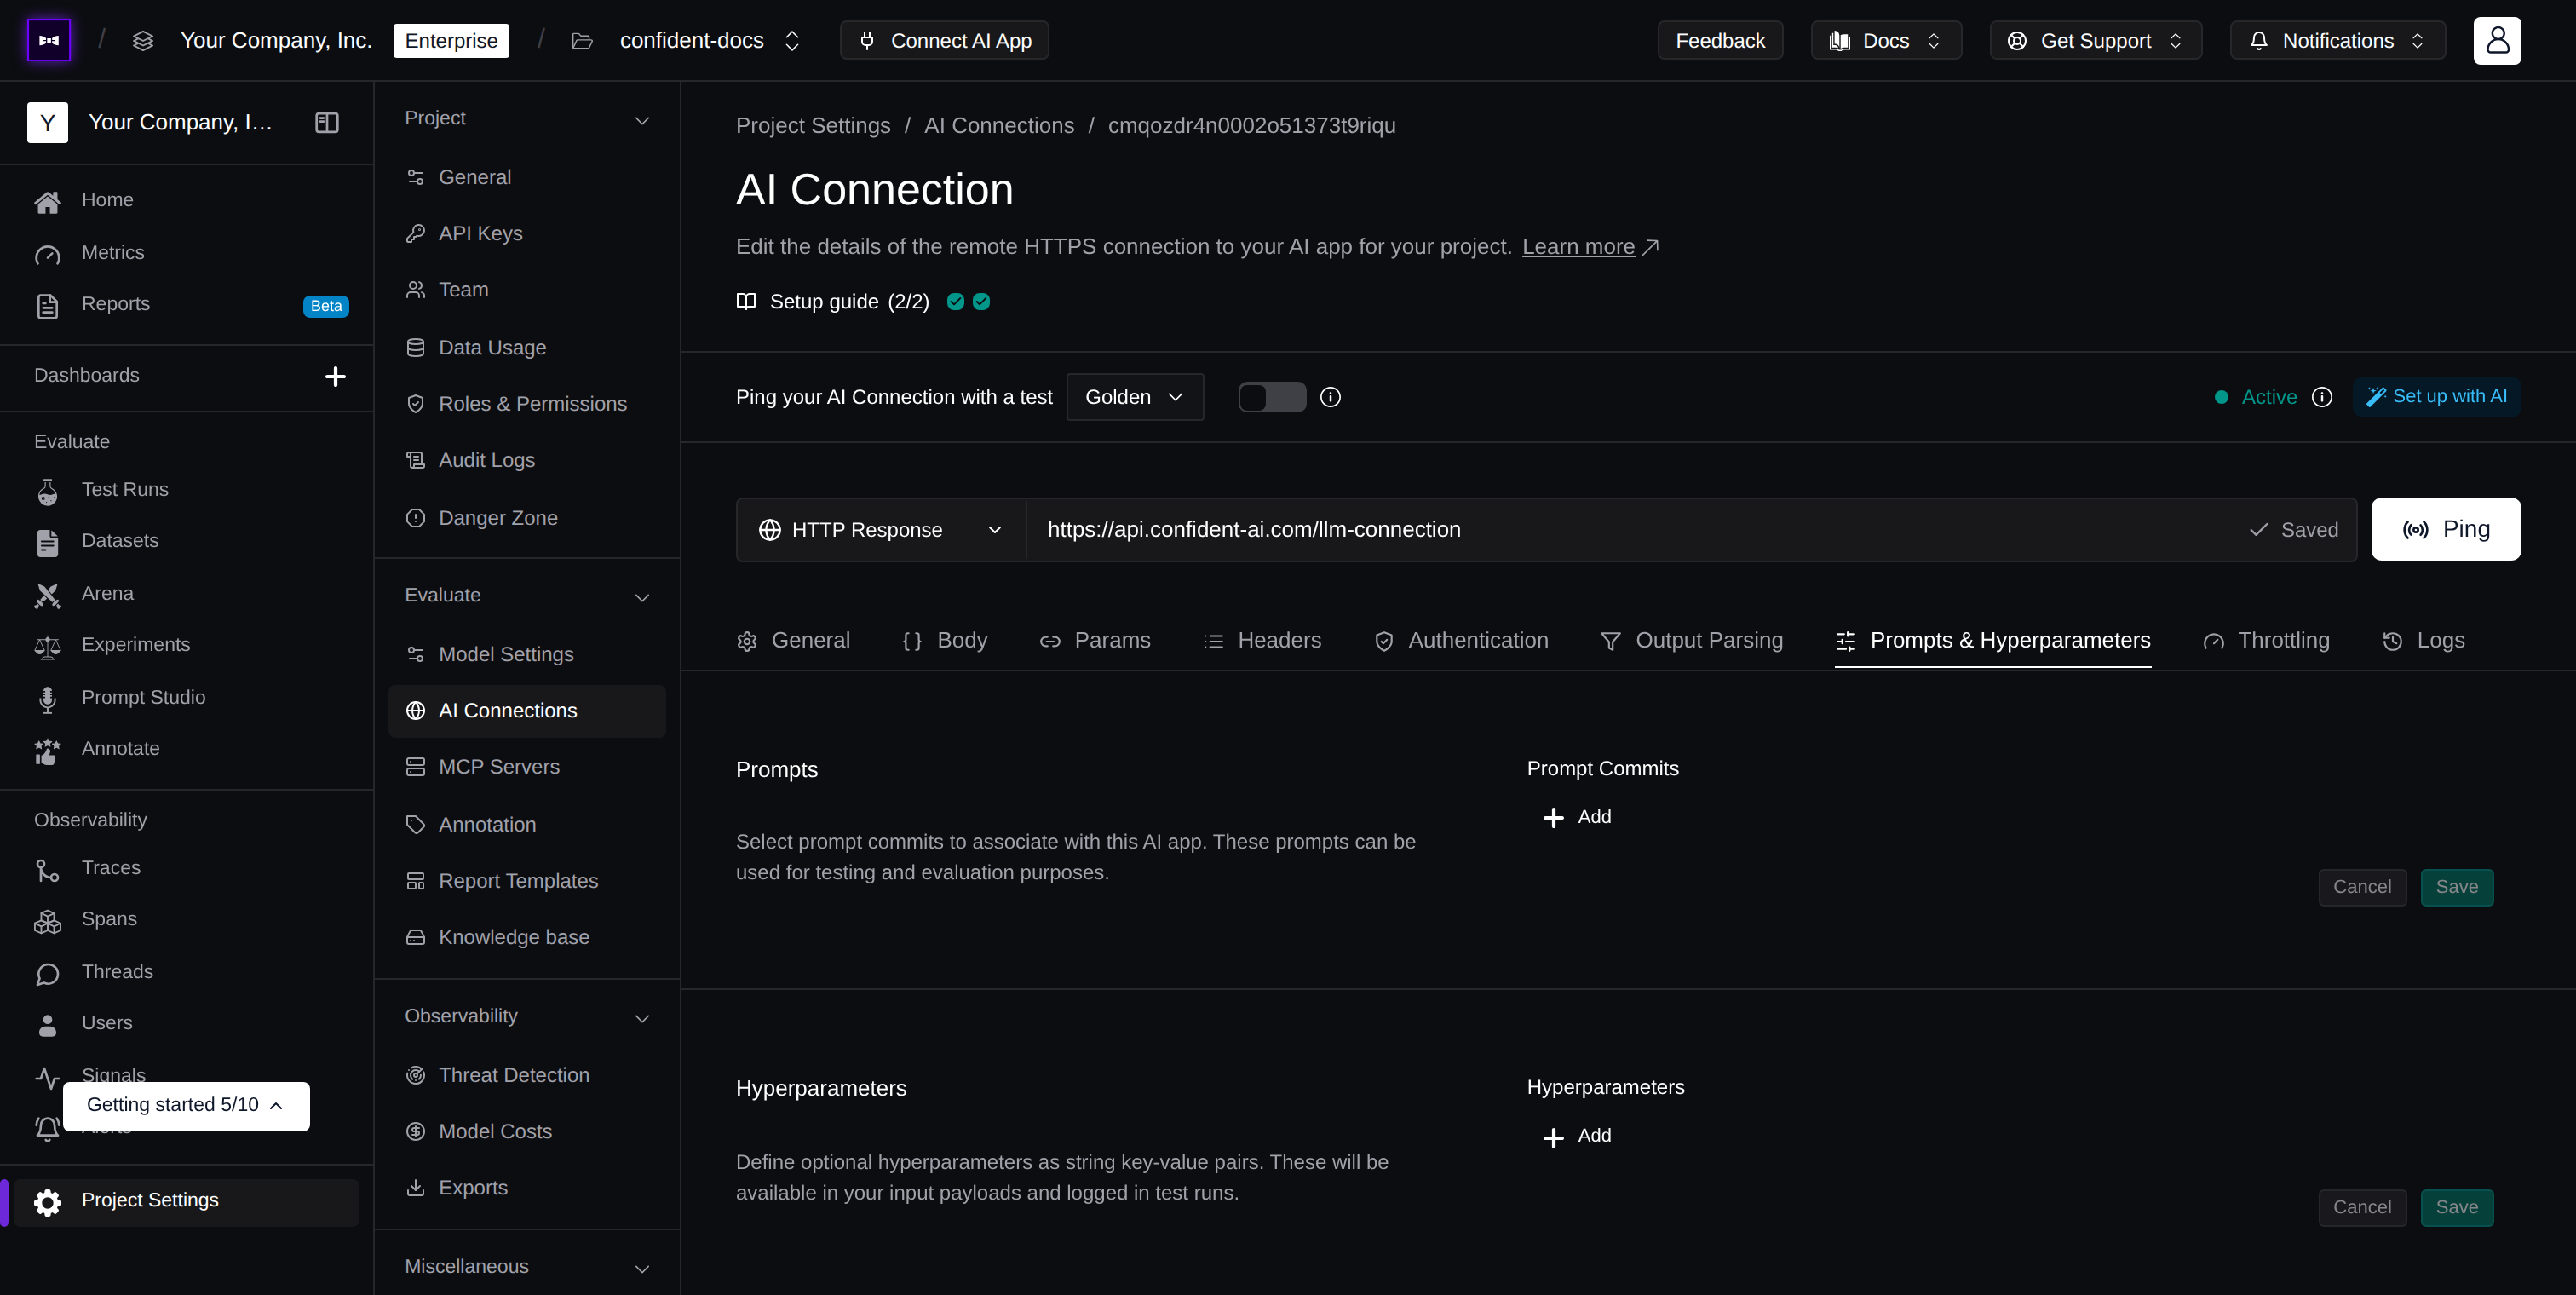This screenshot has width=2576, height=1295.
Task: Switch to the Authentication tab
Action: pos(1461,641)
